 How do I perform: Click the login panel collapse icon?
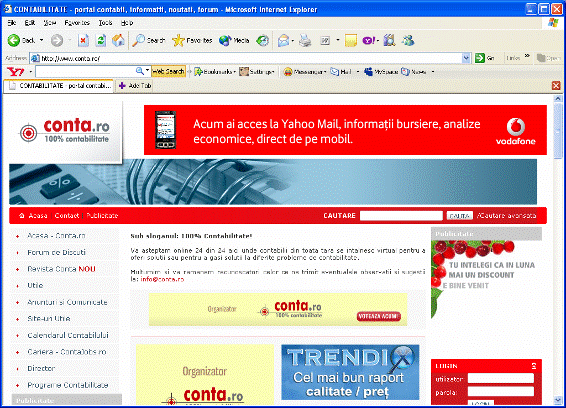[x=534, y=366]
